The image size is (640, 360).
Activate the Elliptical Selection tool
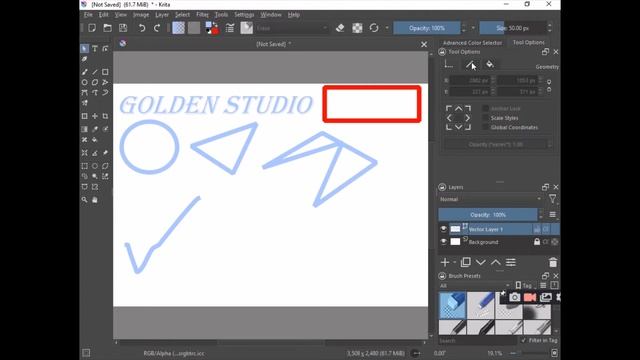click(95, 166)
